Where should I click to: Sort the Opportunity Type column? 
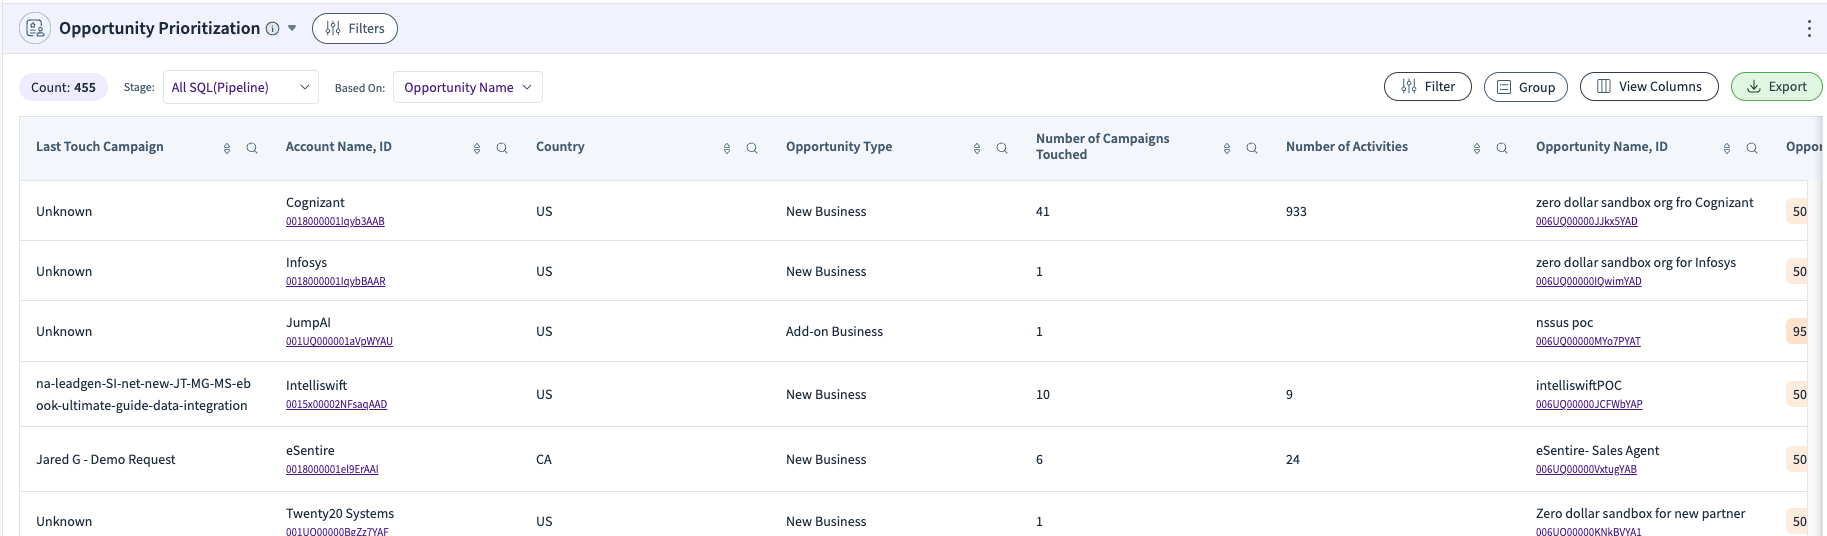click(x=977, y=148)
